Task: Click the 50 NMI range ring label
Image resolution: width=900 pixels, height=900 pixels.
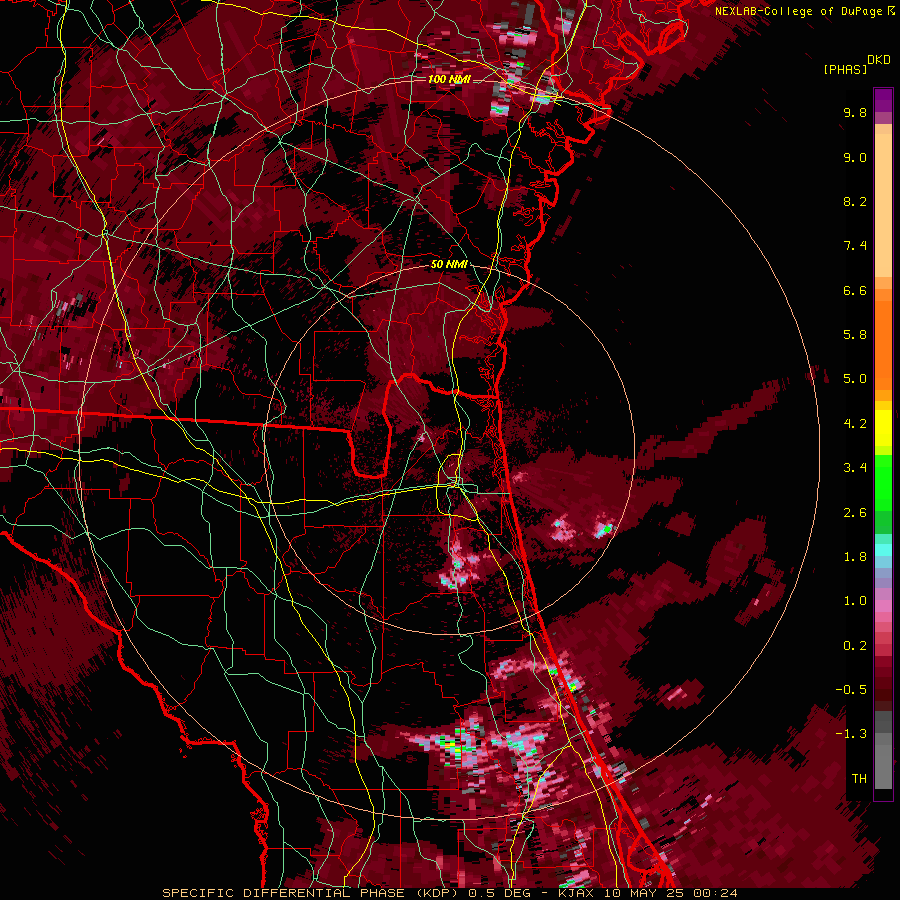Action: tap(449, 265)
